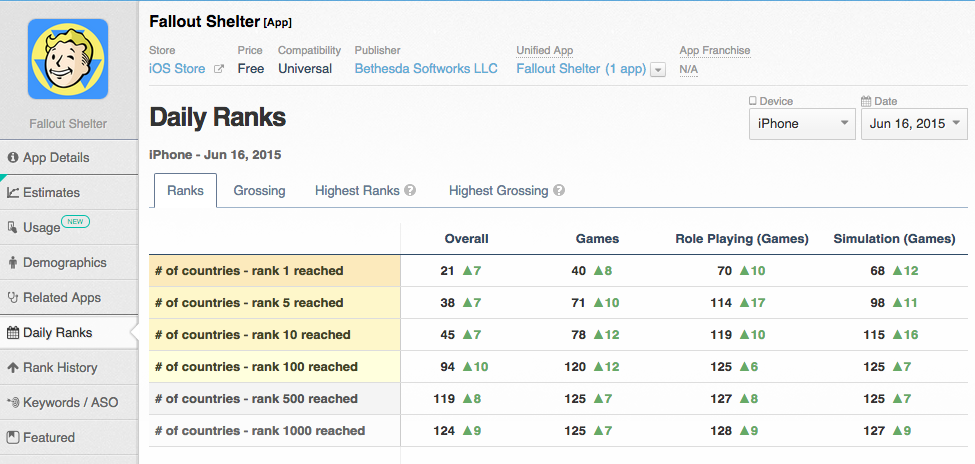This screenshot has width=975, height=464.
Task: Click the Overall column header
Action: click(x=466, y=239)
